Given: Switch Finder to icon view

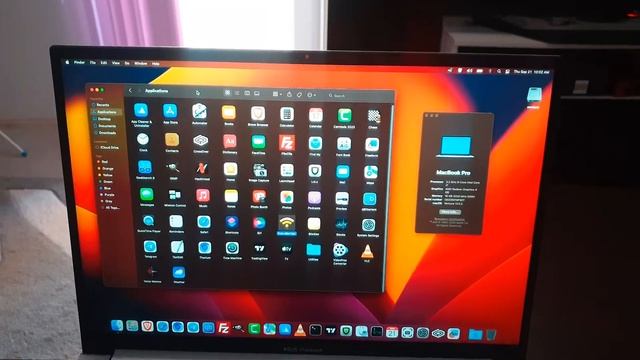Looking at the screenshot, I should pos(227,93).
